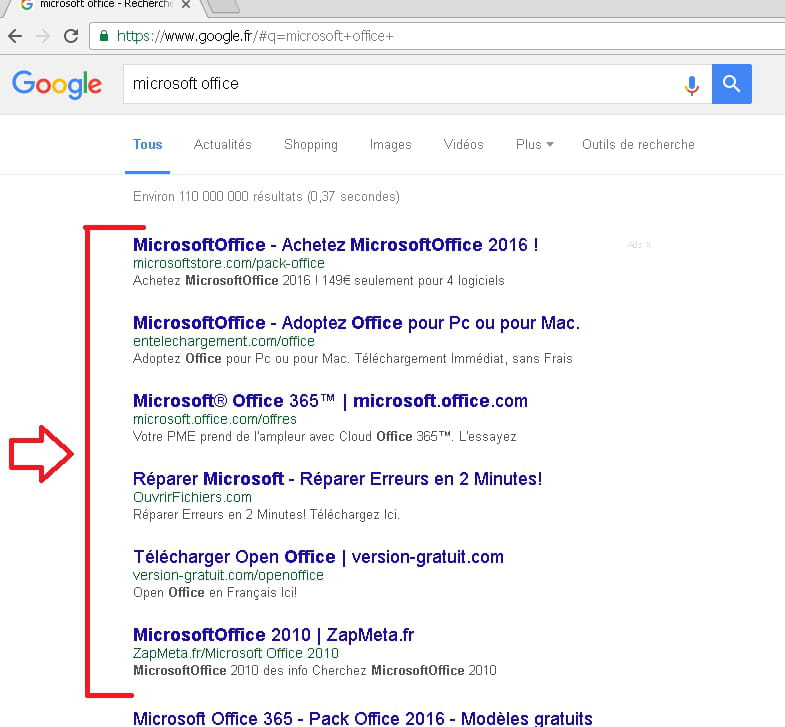Open 'Télécharger Open Office' result
Screen dimensions: 785x727
[x=318, y=557]
